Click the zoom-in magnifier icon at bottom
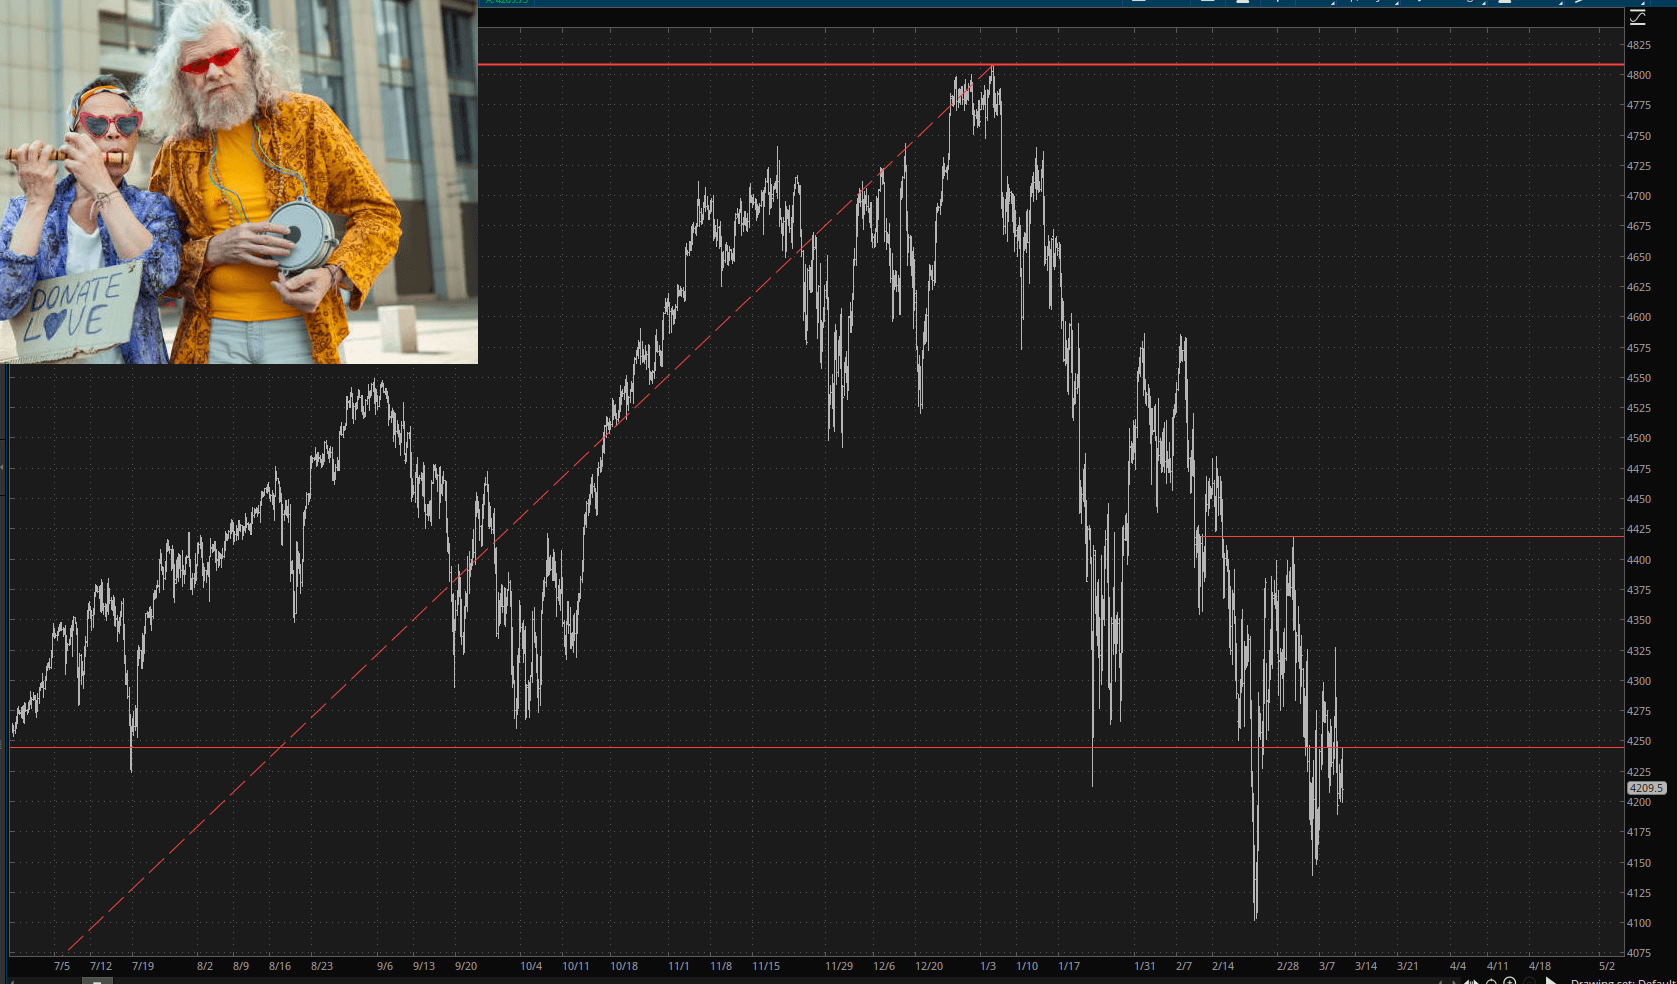The width and height of the screenshot is (1677, 984). click(1509, 981)
